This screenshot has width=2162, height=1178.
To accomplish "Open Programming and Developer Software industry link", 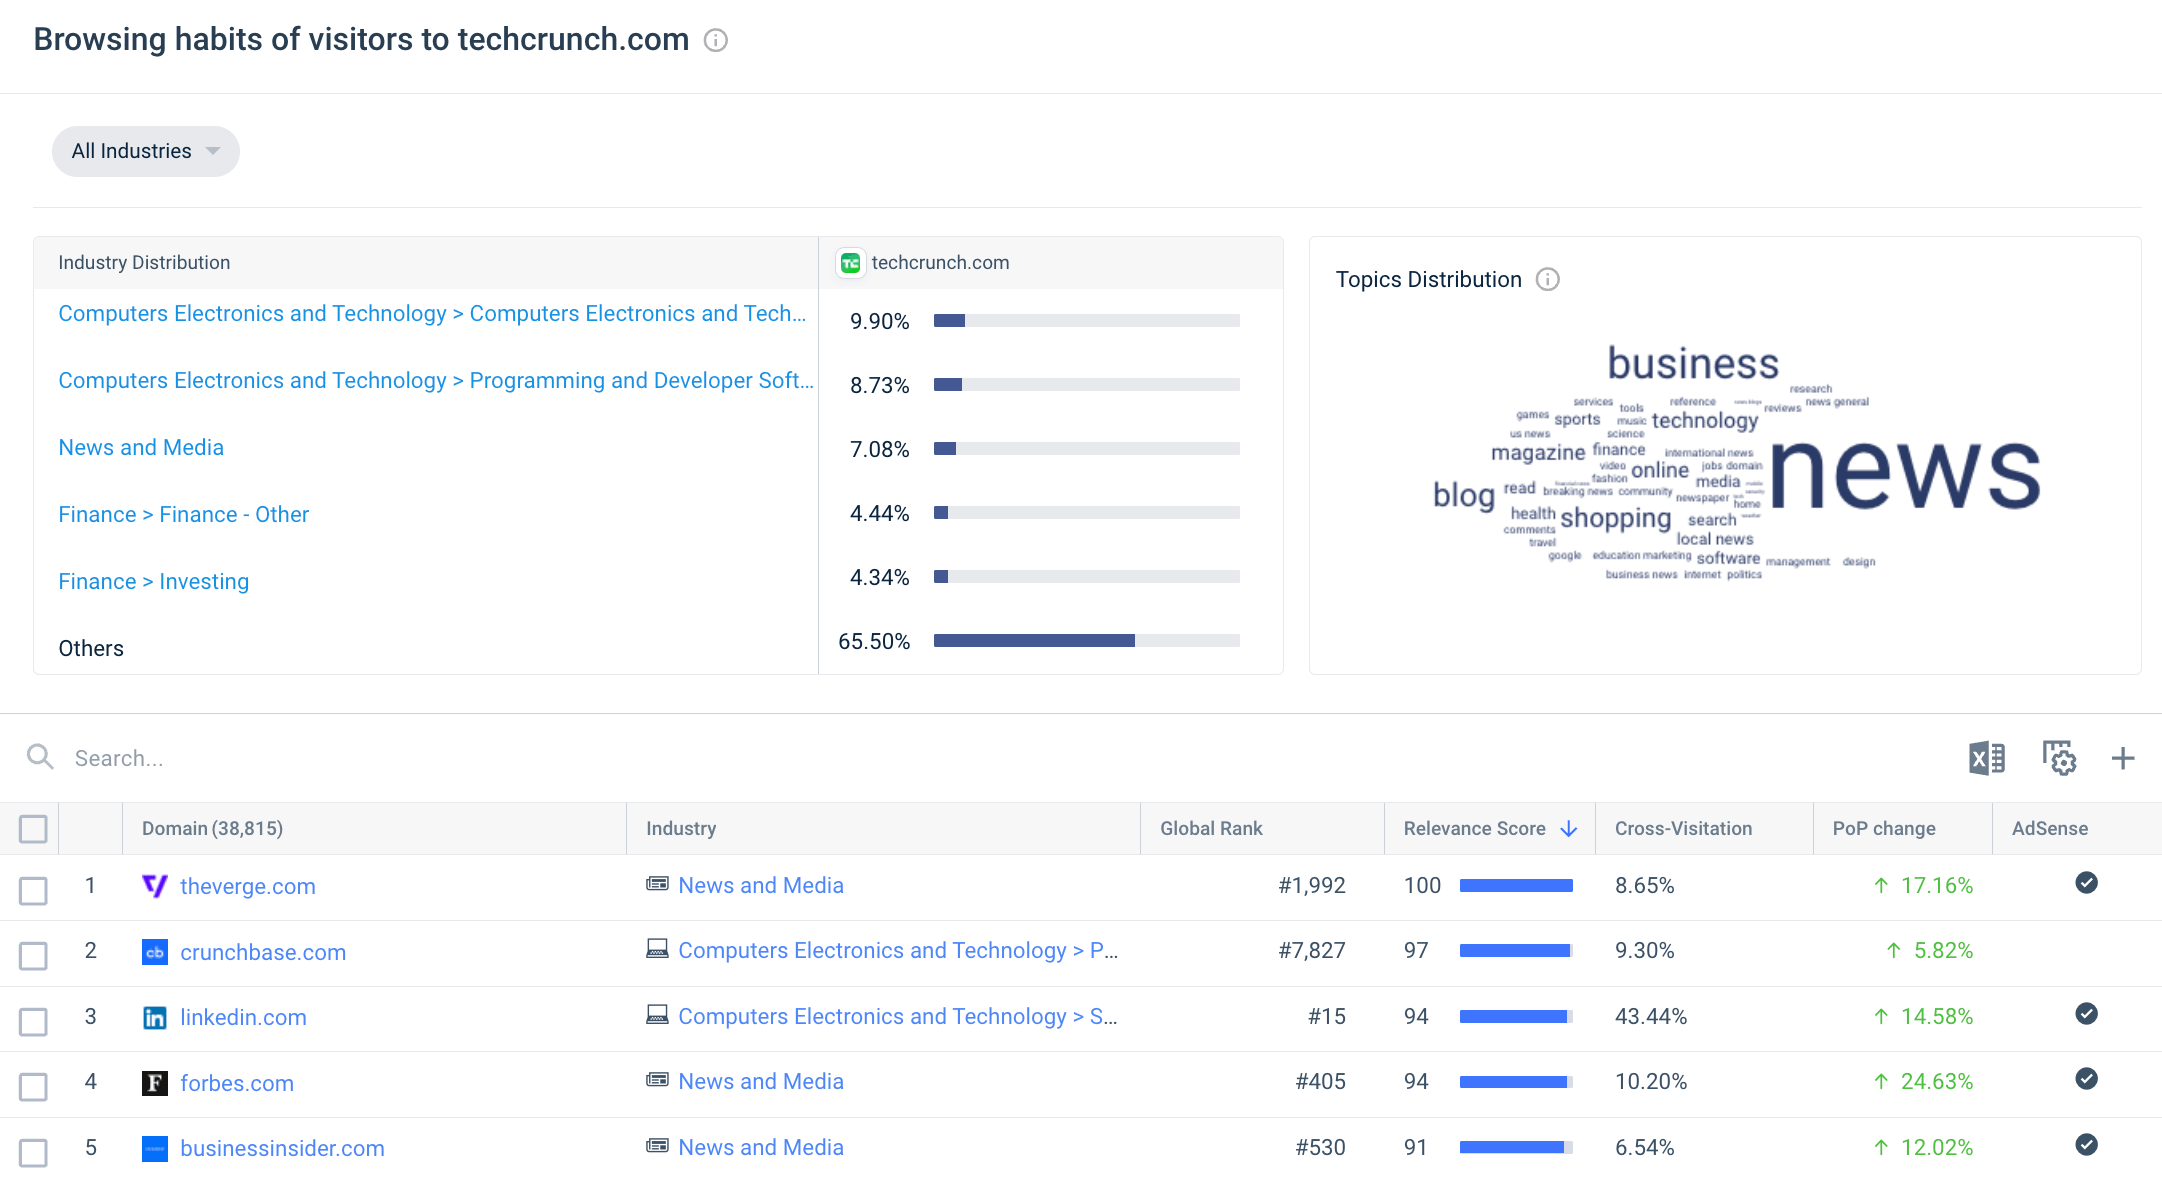I will click(436, 381).
